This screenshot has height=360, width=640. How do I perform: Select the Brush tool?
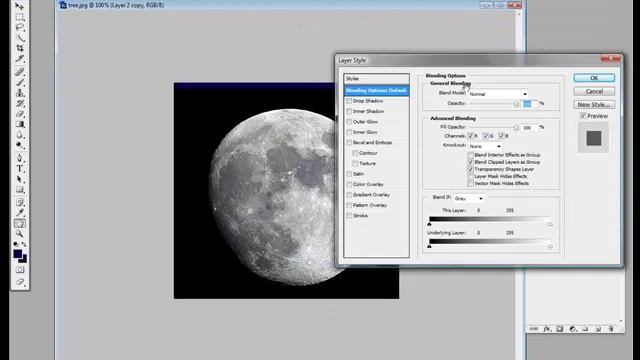coord(20,83)
